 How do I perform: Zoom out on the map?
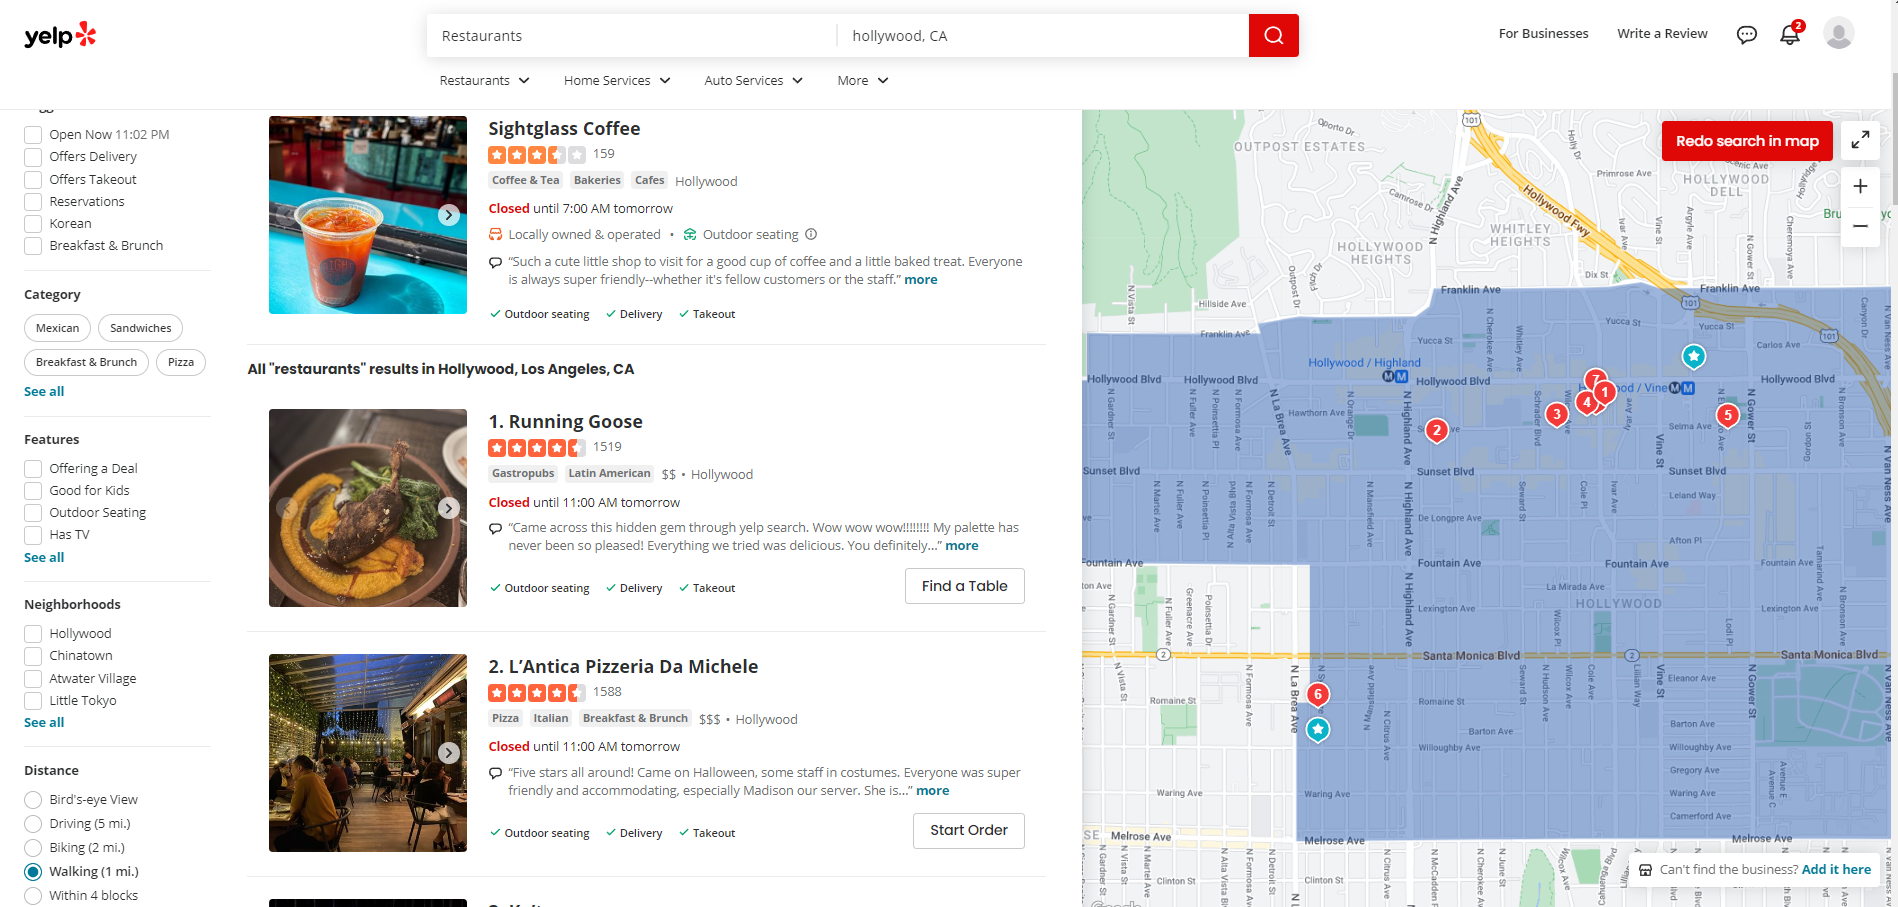(1860, 226)
